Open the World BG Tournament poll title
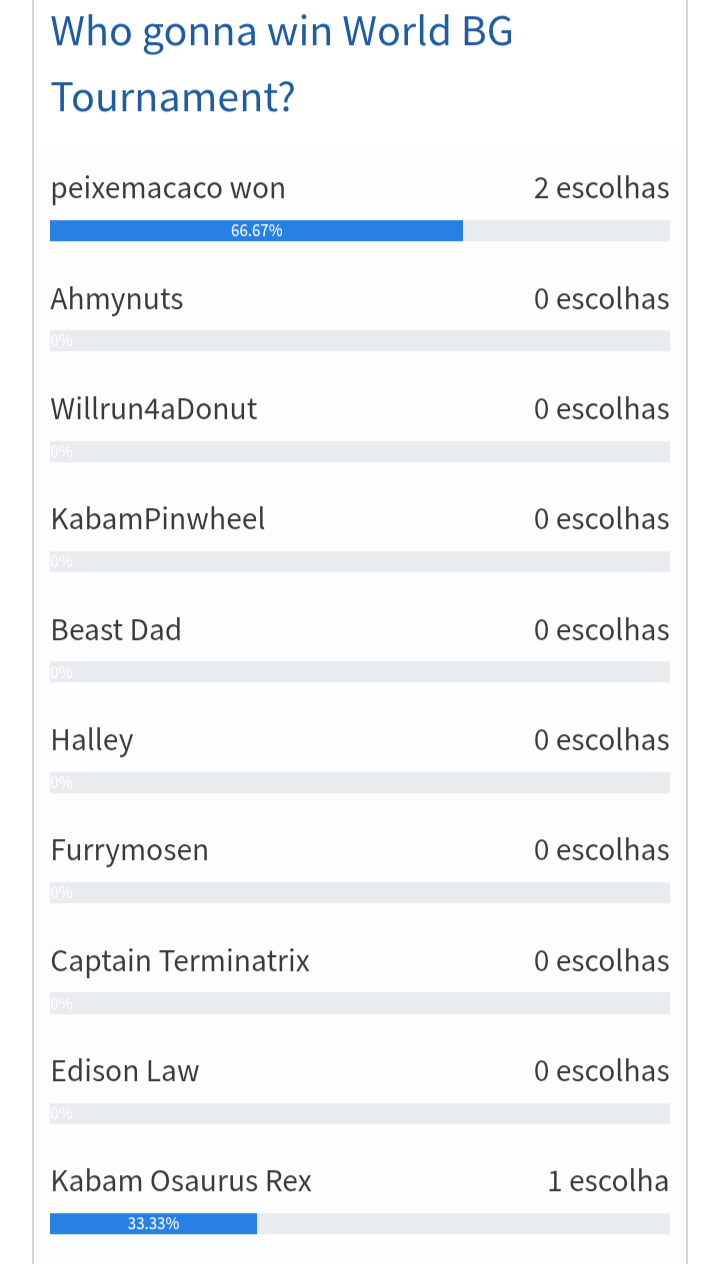The width and height of the screenshot is (720, 1264). (281, 65)
